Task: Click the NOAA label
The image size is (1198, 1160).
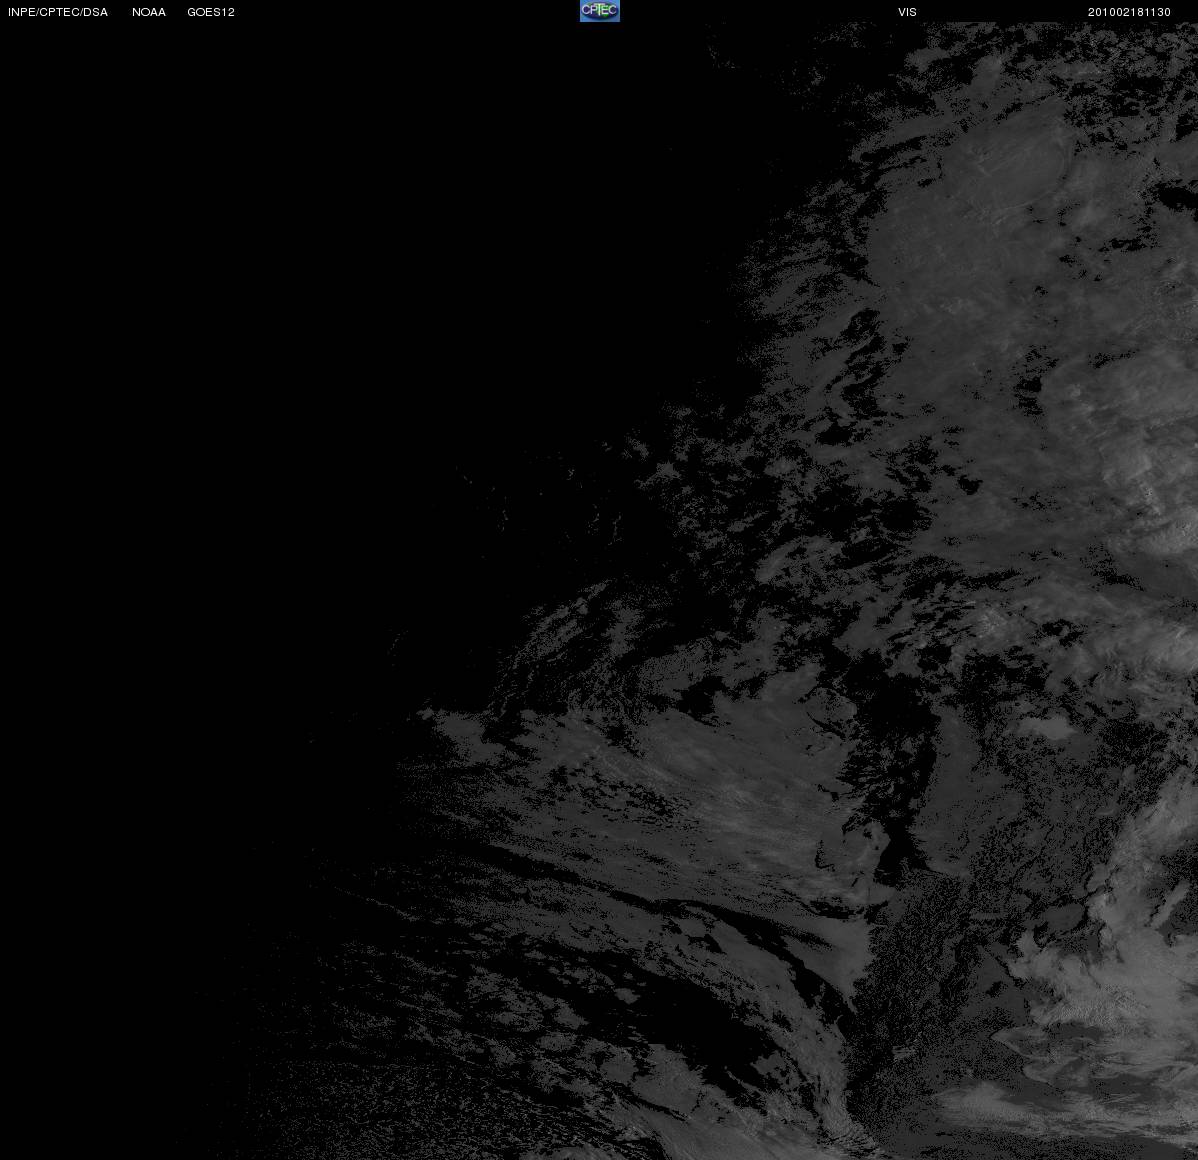Action: pyautogui.click(x=149, y=12)
